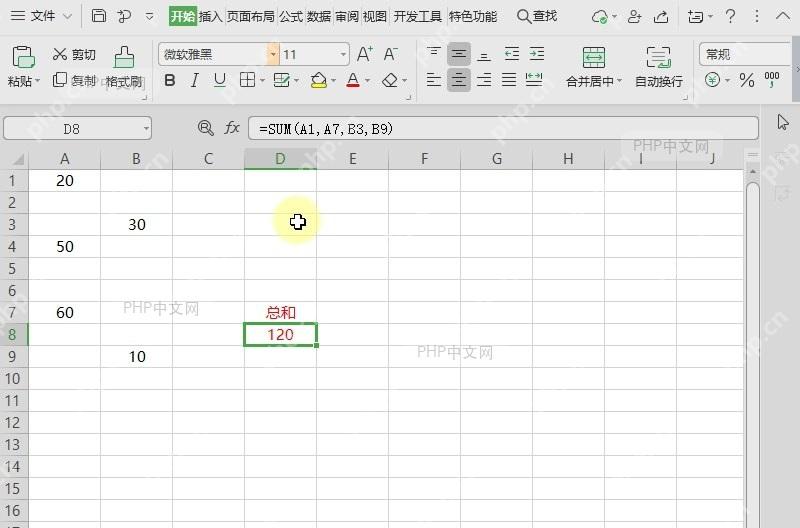The width and height of the screenshot is (800, 528).
Task: Select cell D8 showing 120
Action: pos(280,335)
